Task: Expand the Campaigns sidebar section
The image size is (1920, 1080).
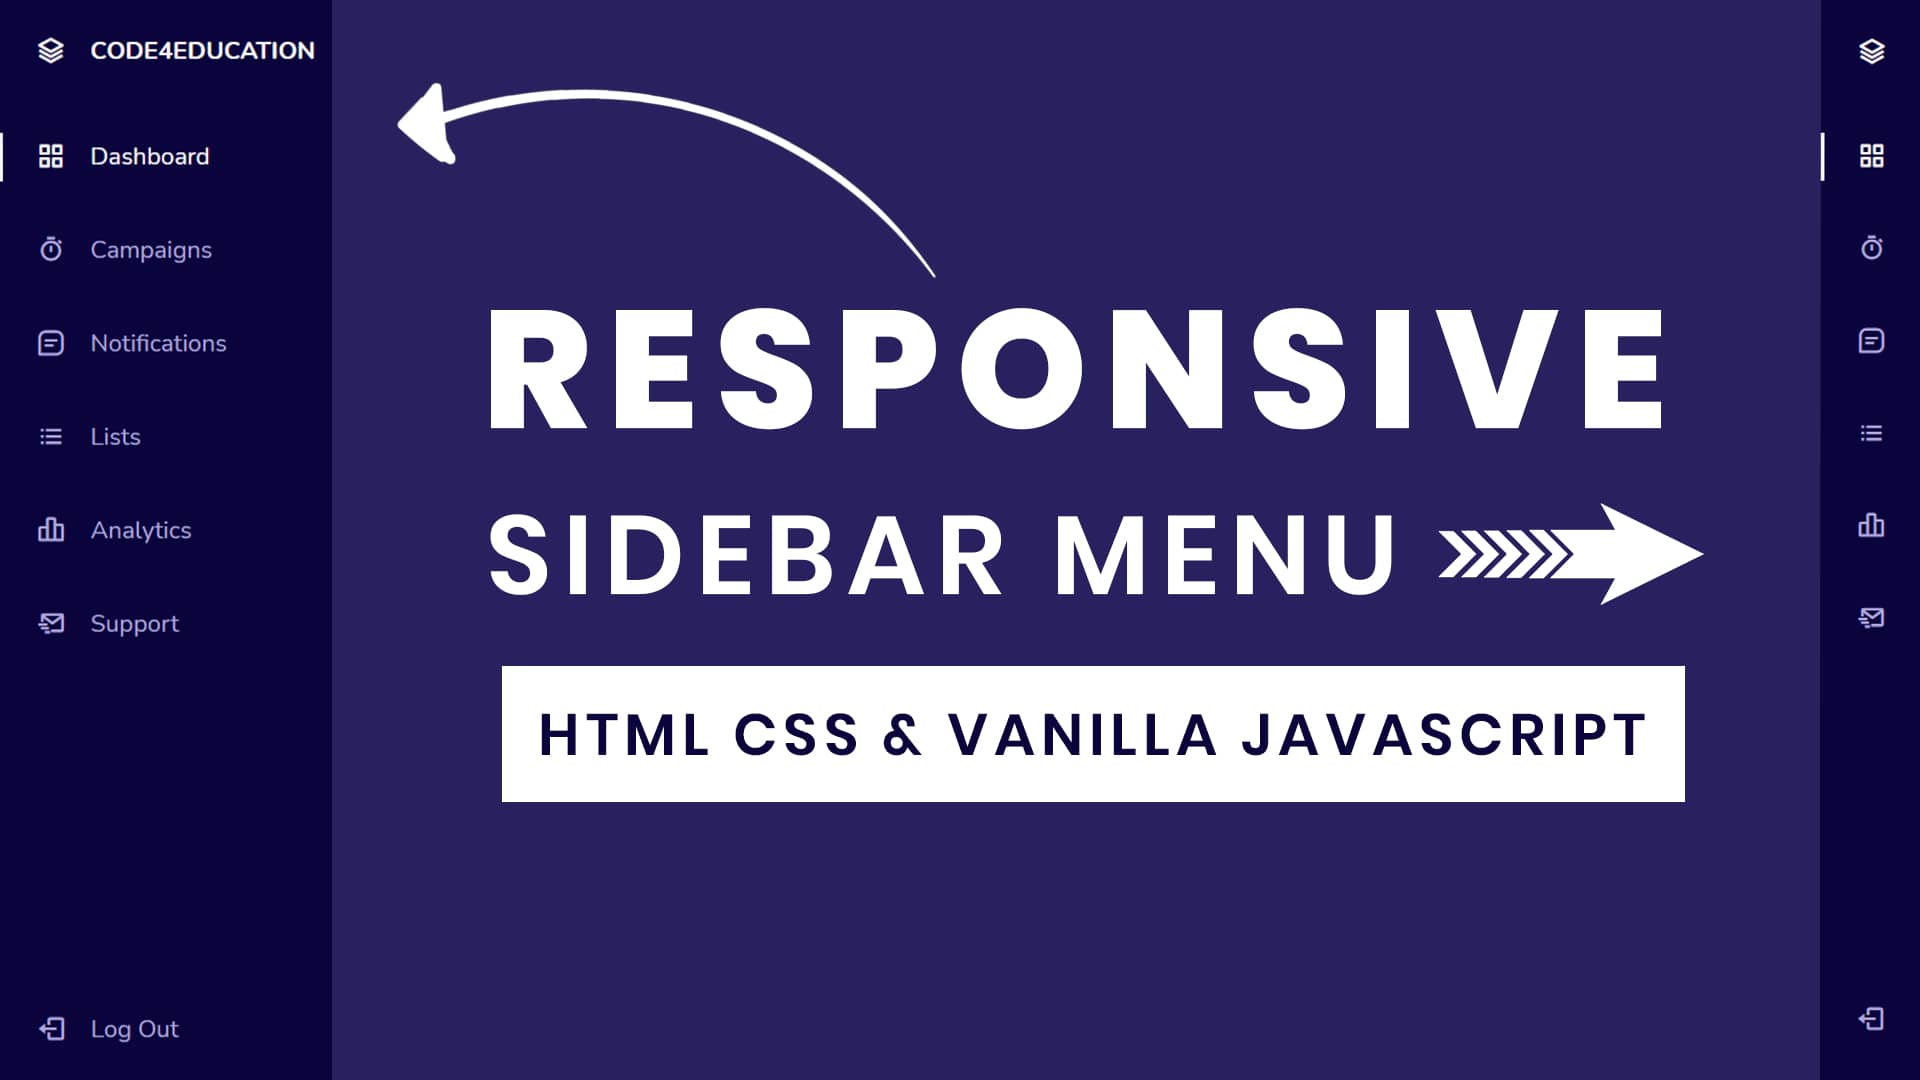Action: pos(150,249)
